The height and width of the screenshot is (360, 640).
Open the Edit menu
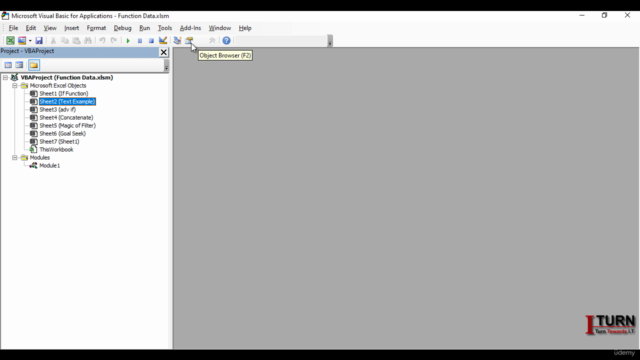coord(31,28)
